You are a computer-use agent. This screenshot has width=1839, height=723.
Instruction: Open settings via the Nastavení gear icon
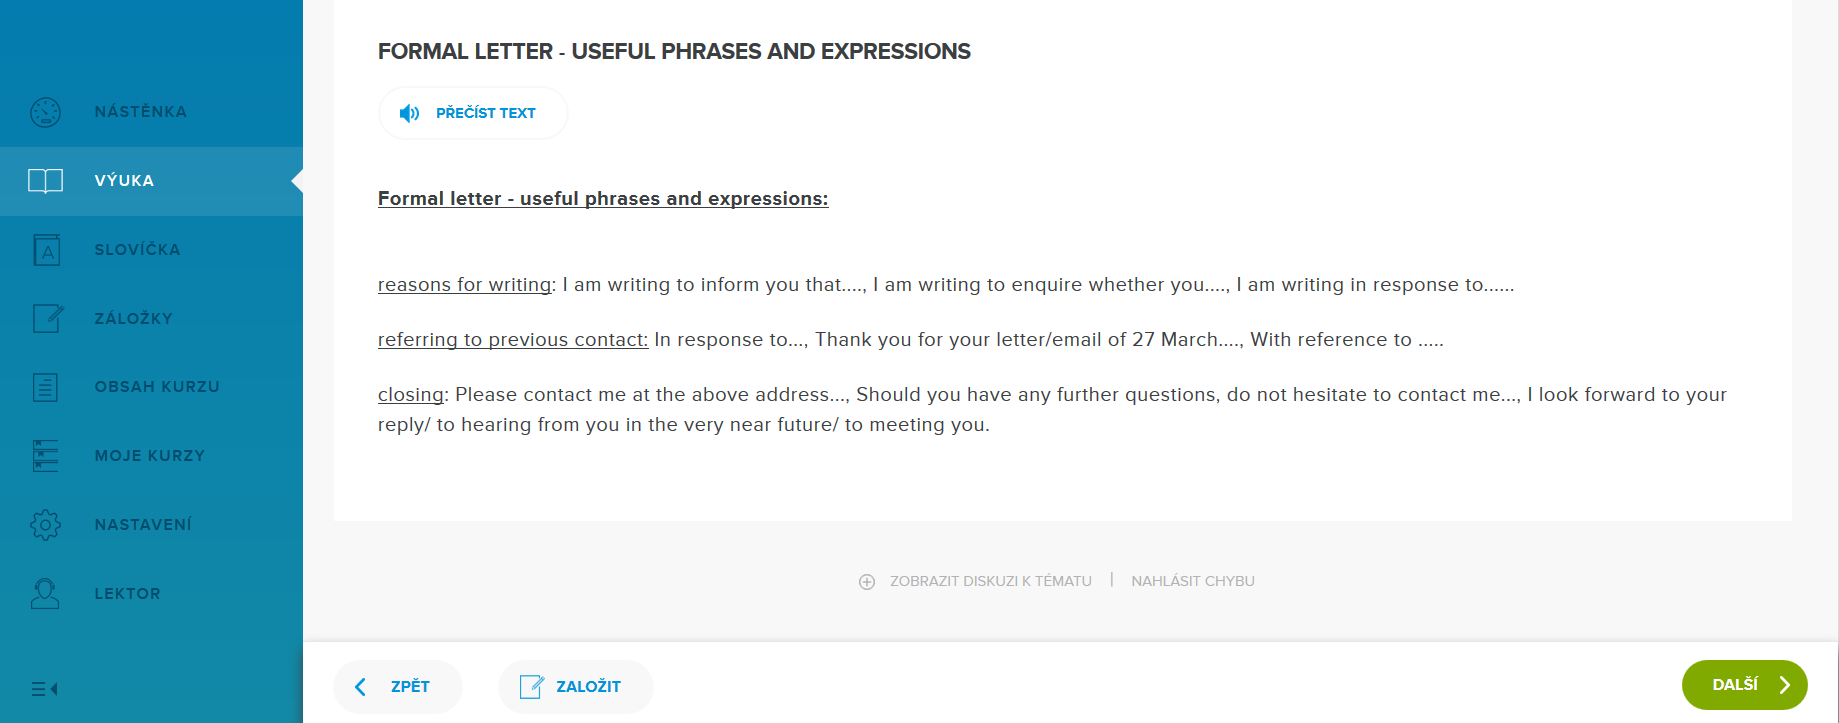tap(46, 525)
